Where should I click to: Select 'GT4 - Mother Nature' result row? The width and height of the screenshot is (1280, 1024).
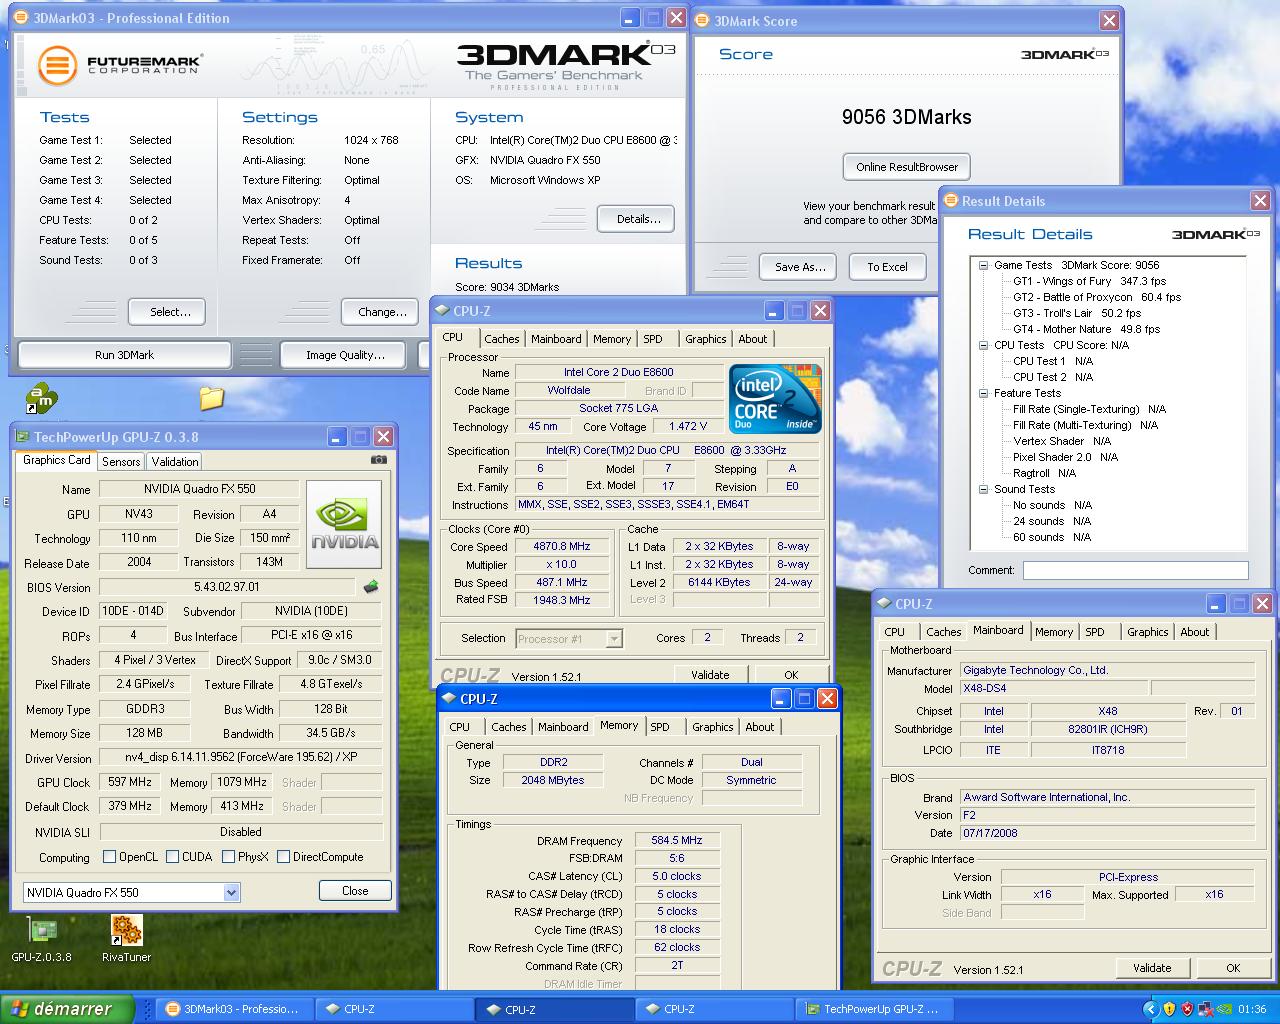(x=1086, y=329)
